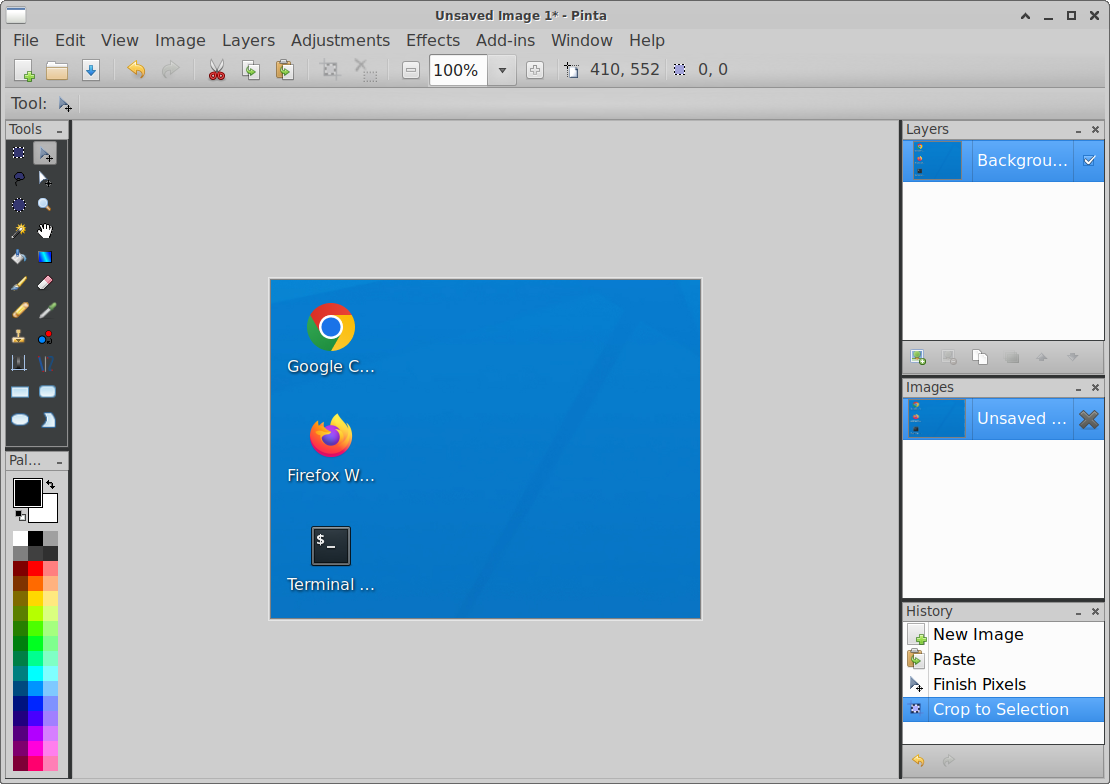
Task: Select the Ellipse Select tool
Action: [x=19, y=205]
